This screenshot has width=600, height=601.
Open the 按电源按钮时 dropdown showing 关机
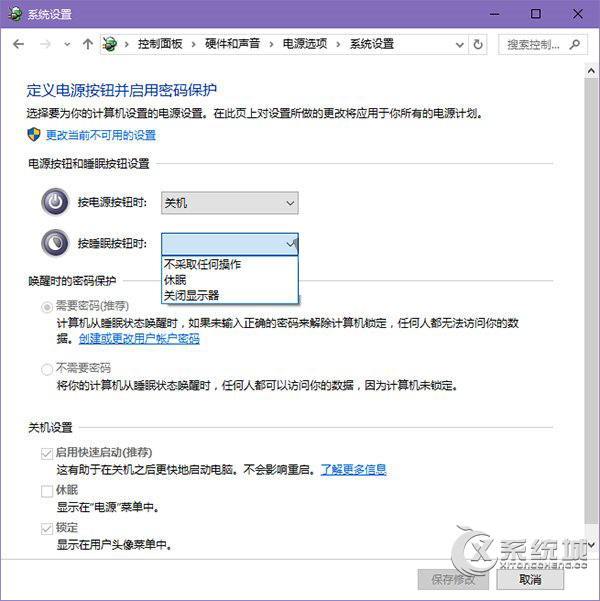tap(230, 203)
